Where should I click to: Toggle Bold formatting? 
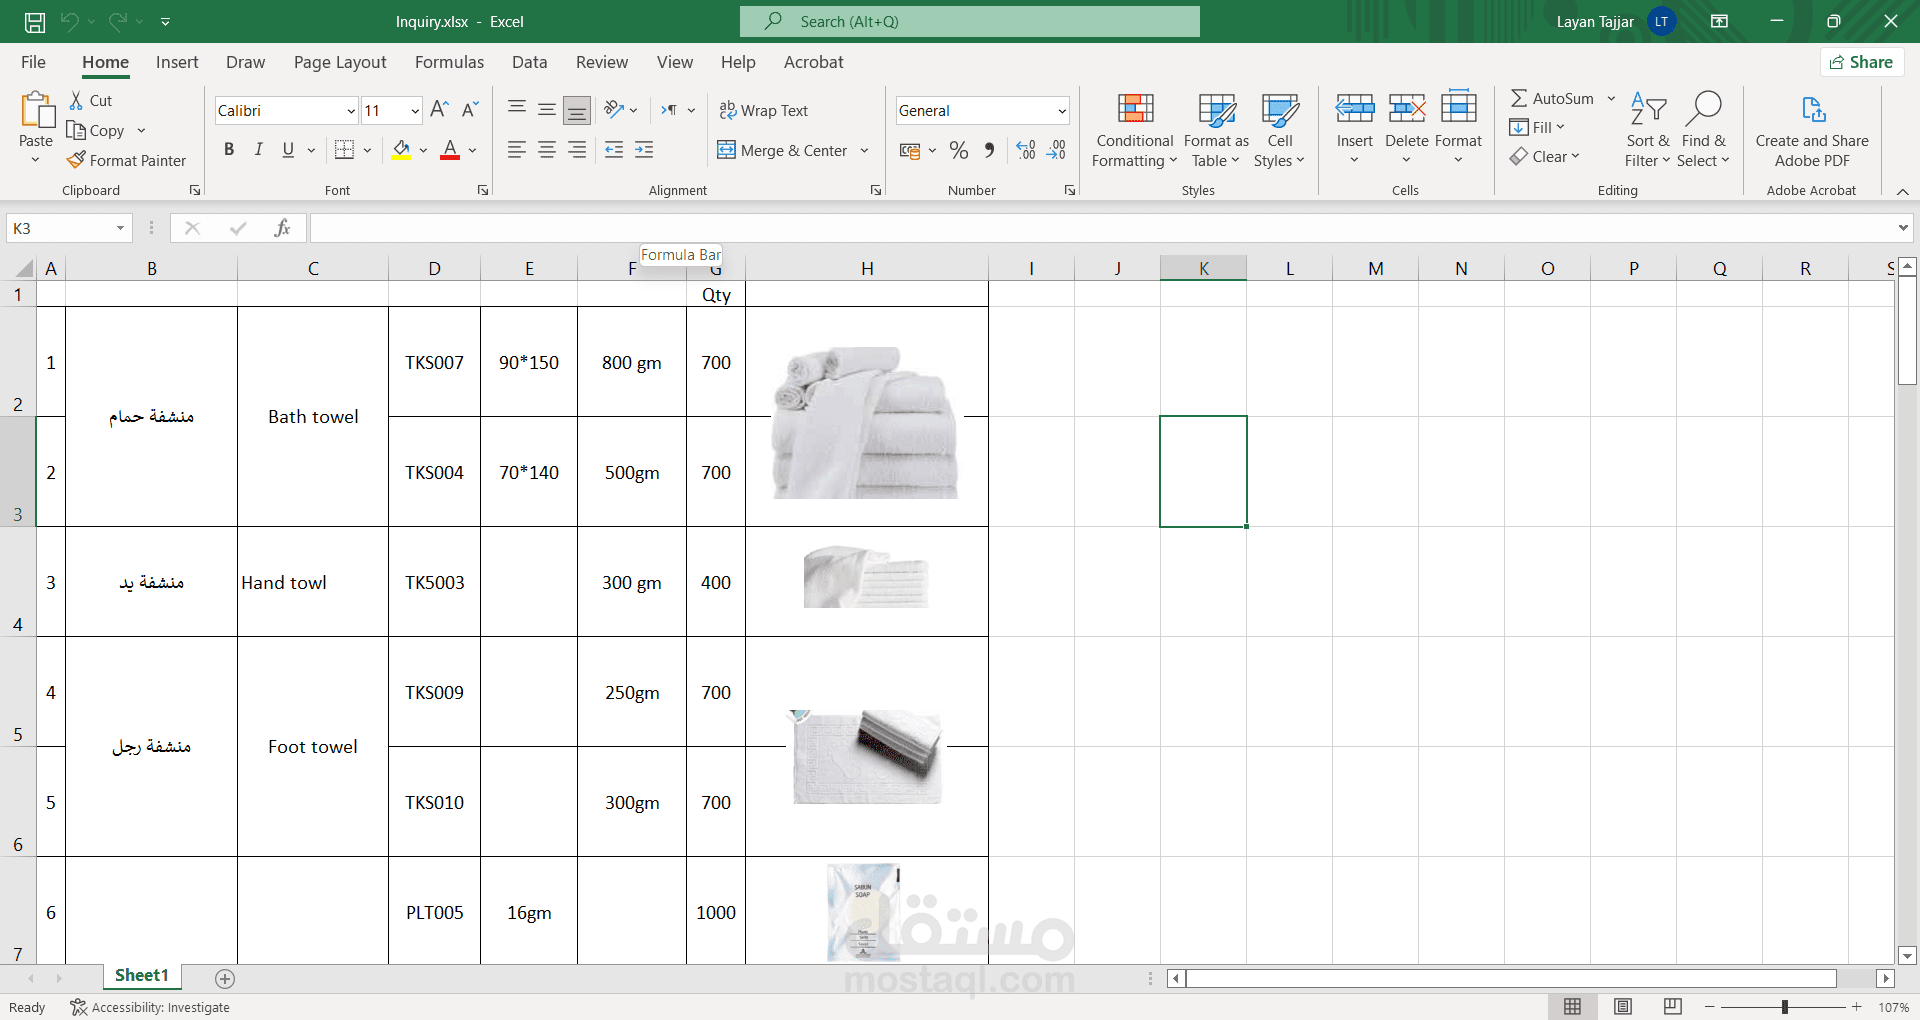tap(229, 150)
